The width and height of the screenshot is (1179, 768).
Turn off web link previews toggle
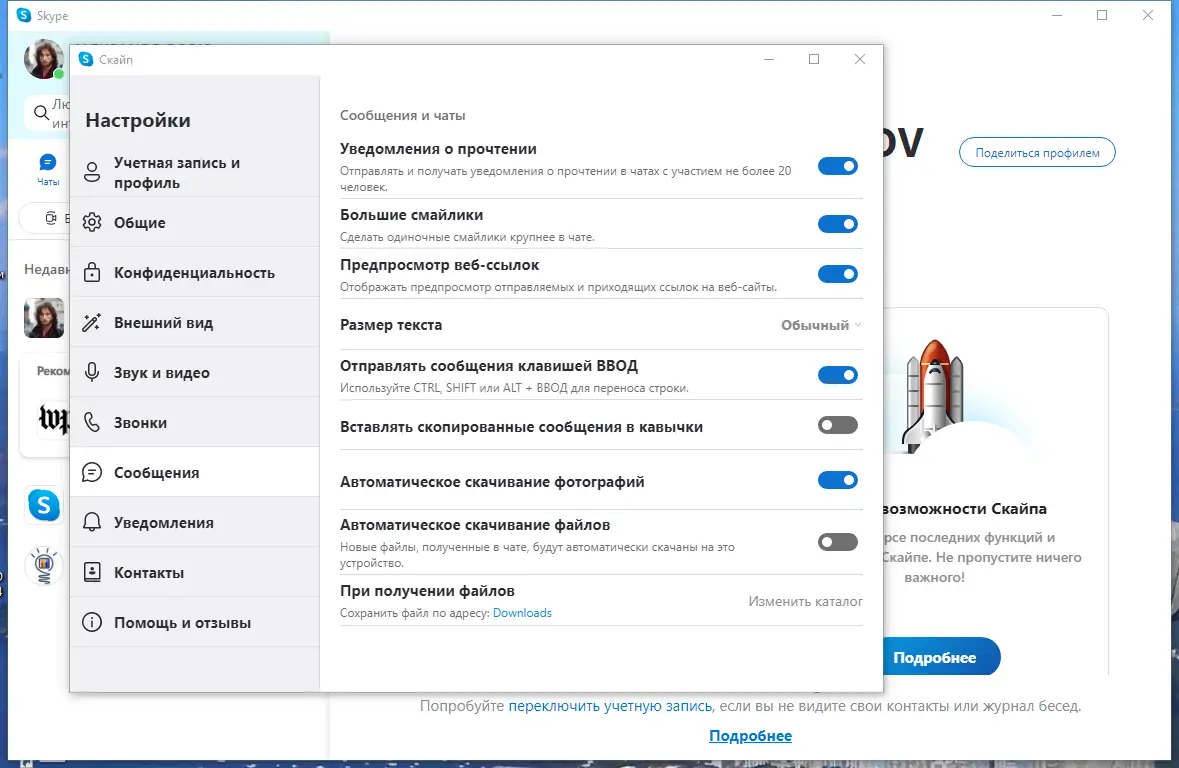coord(838,274)
